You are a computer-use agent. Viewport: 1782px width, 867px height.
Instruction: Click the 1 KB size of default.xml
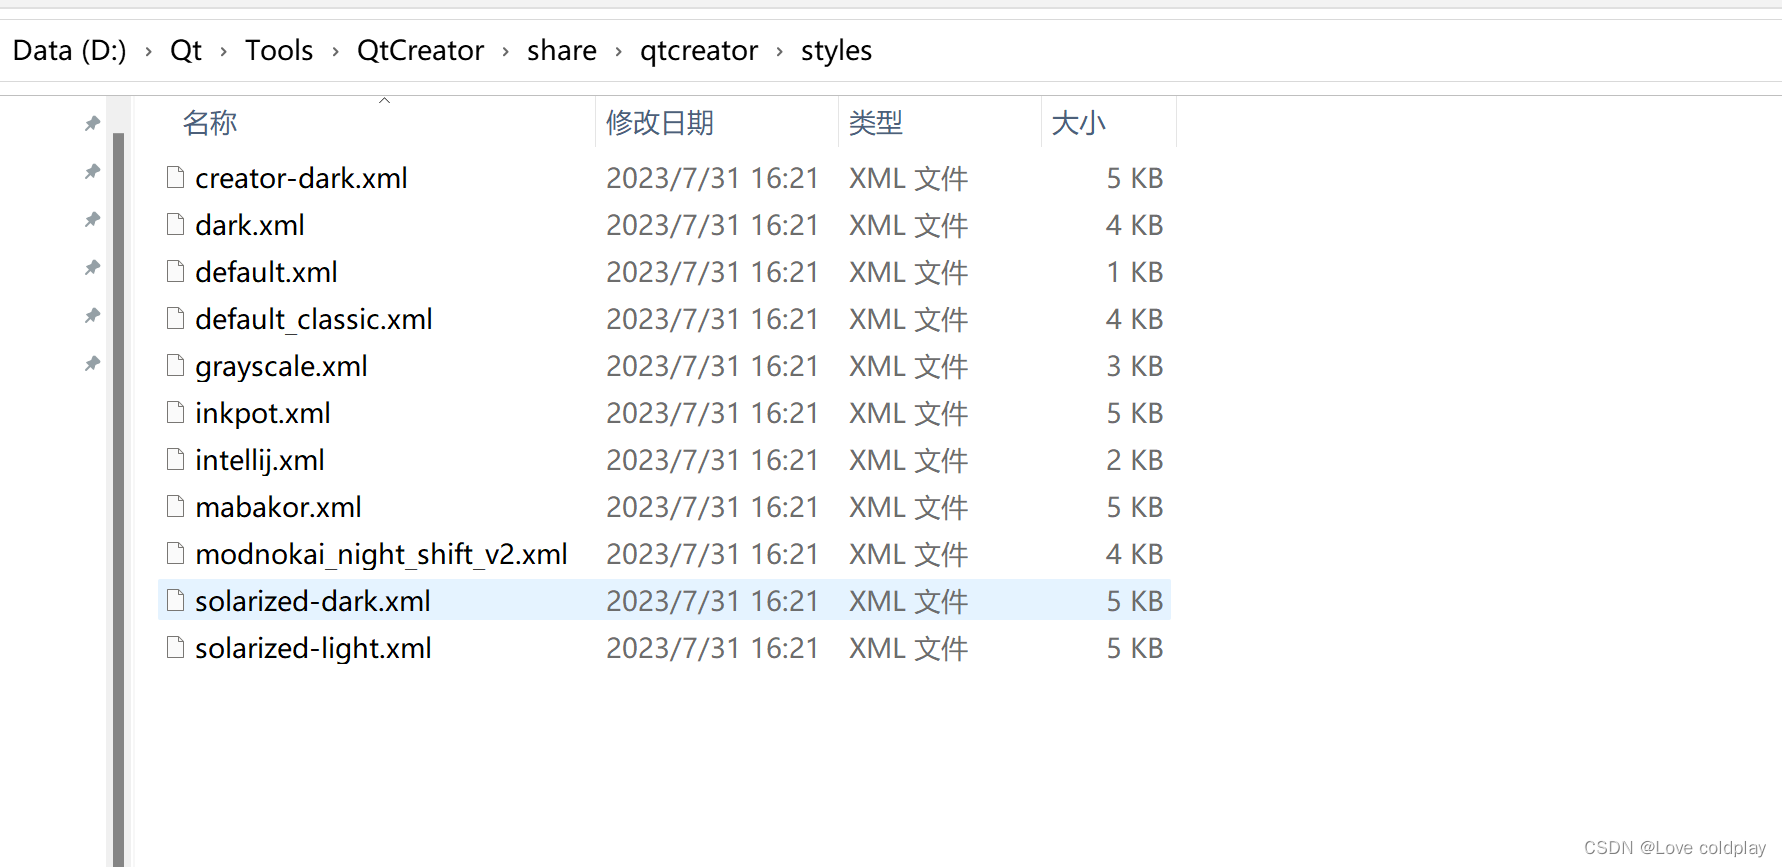(x=1135, y=272)
